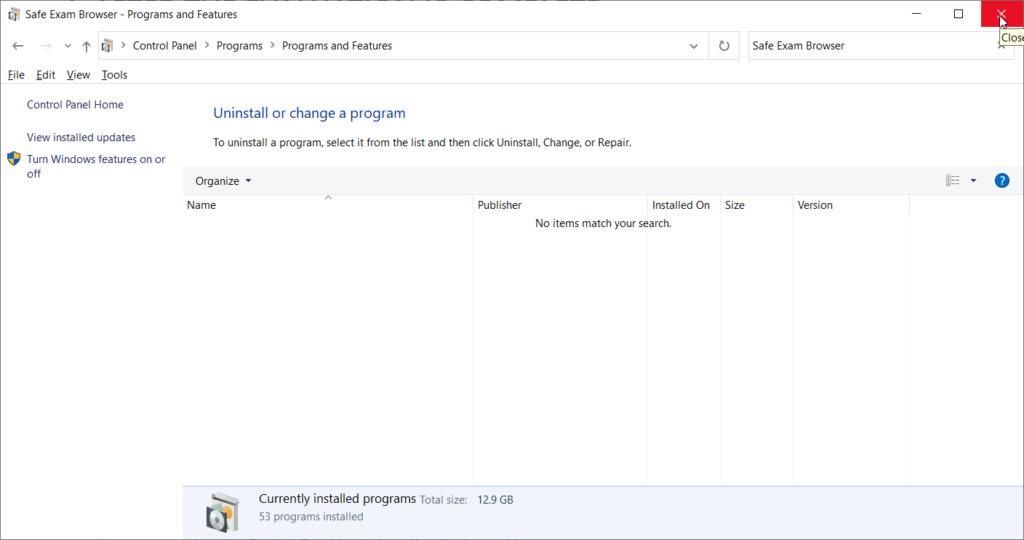Go up one folder level arrow
The height and width of the screenshot is (540, 1024).
(86, 46)
